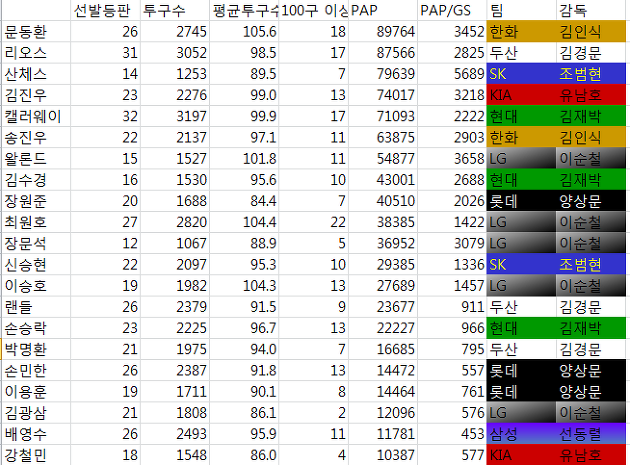Select the name cell 왈론드
Viewport: 630px width, 465px height.
[x=36, y=158]
